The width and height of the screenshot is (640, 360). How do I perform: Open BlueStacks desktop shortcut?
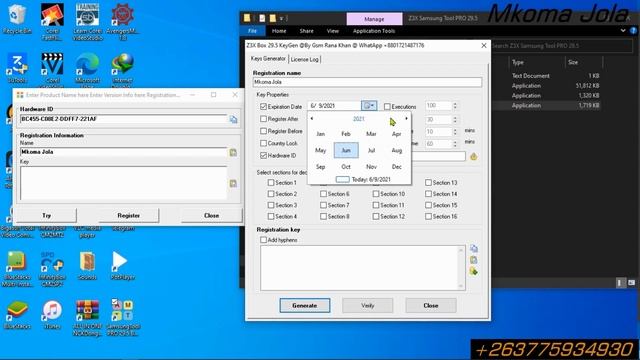pos(17,315)
